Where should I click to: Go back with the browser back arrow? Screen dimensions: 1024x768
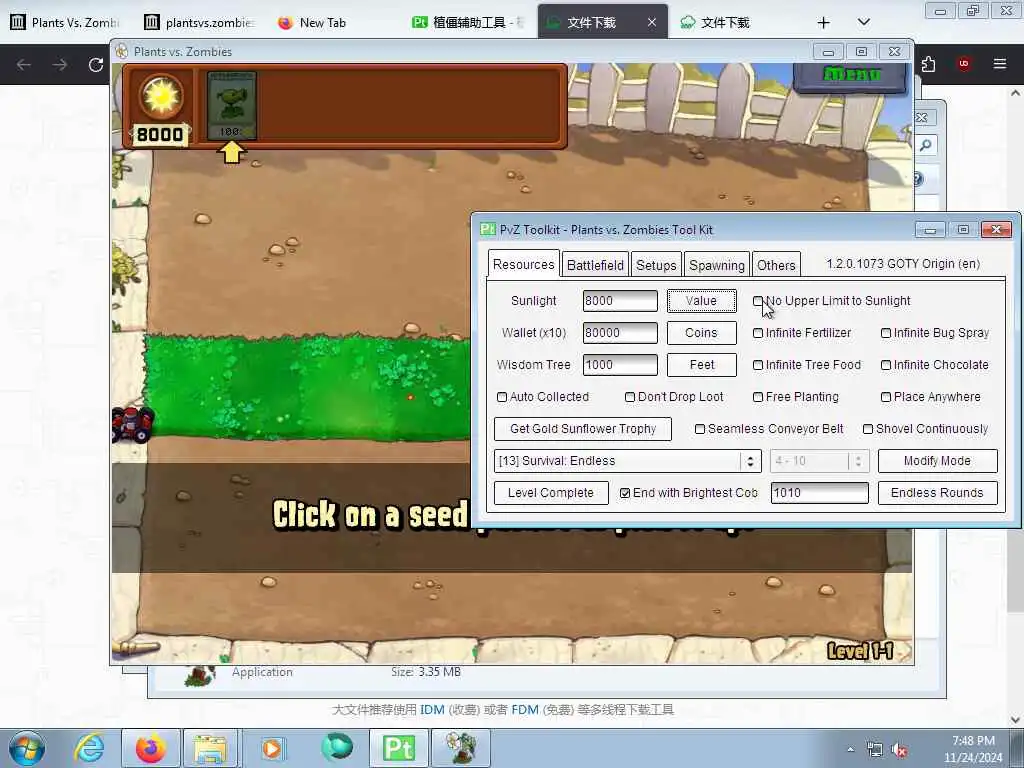tap(24, 64)
